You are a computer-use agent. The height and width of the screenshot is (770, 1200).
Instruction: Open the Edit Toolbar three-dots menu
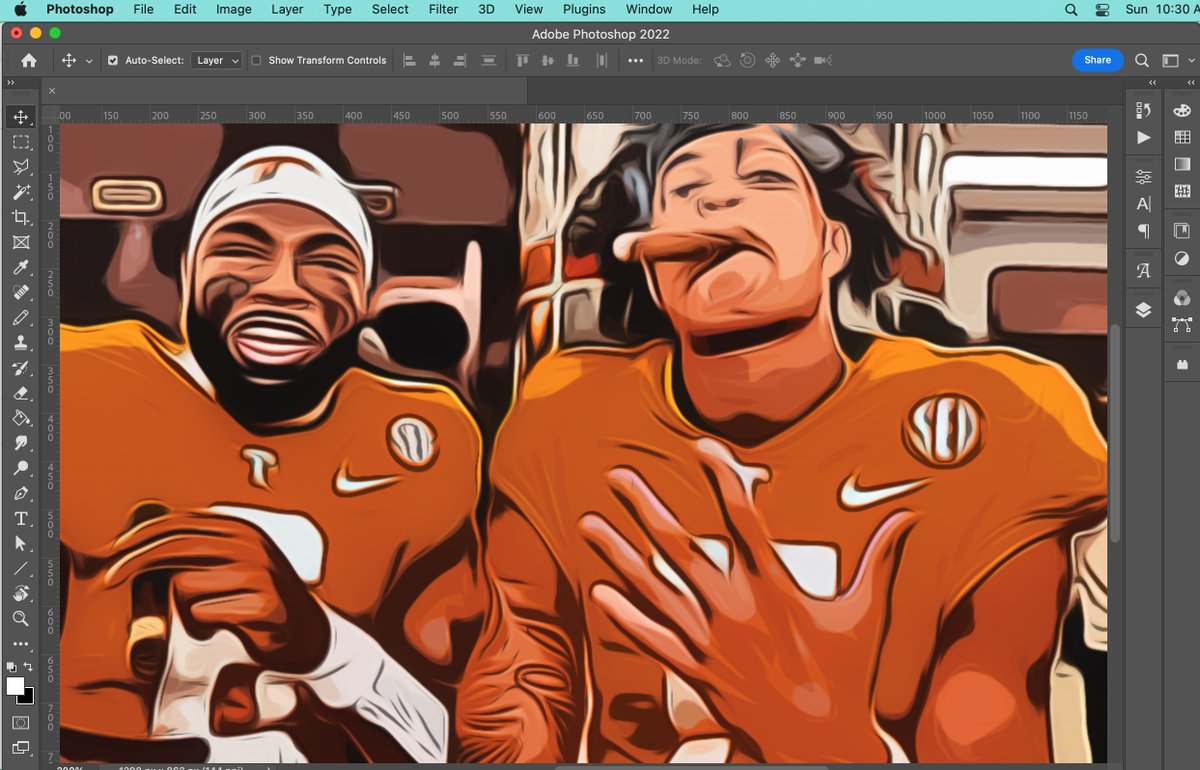pos(21,644)
